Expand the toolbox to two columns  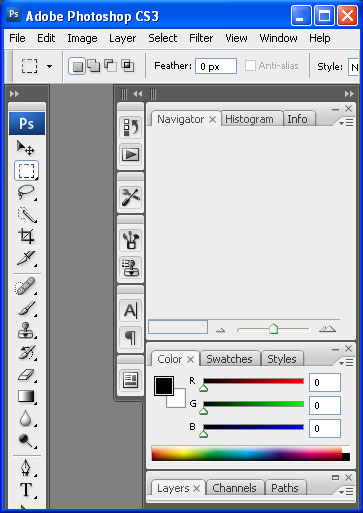click(x=14, y=94)
